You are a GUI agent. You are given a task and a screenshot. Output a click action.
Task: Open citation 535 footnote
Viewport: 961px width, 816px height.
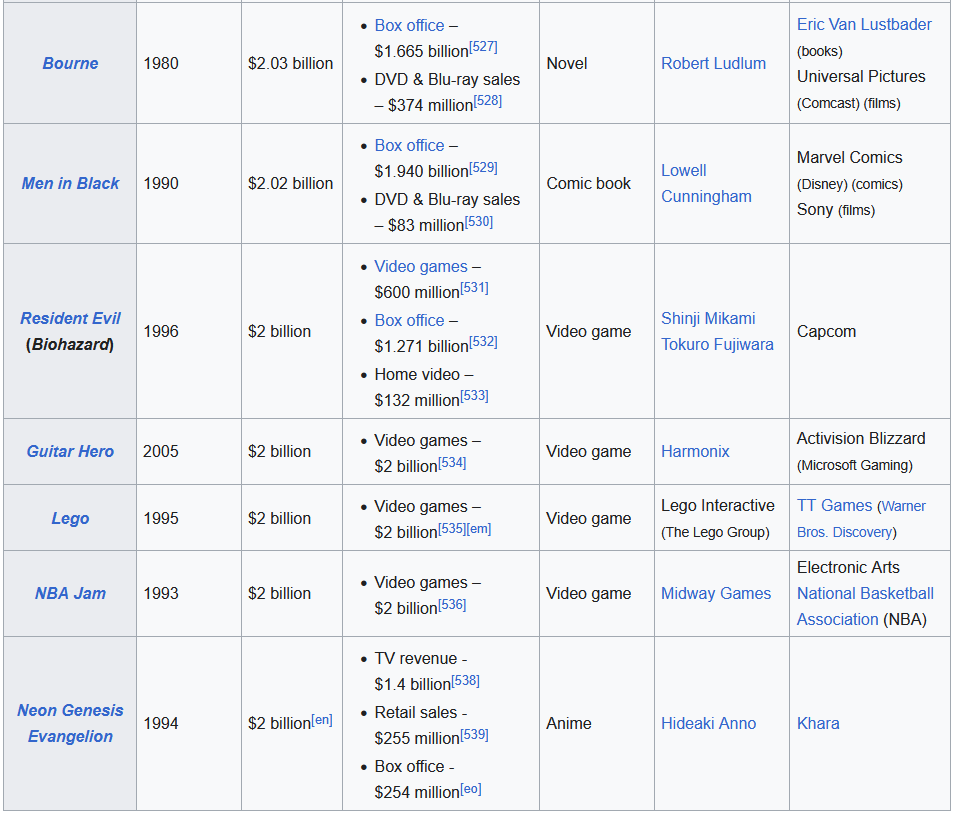[x=452, y=528]
